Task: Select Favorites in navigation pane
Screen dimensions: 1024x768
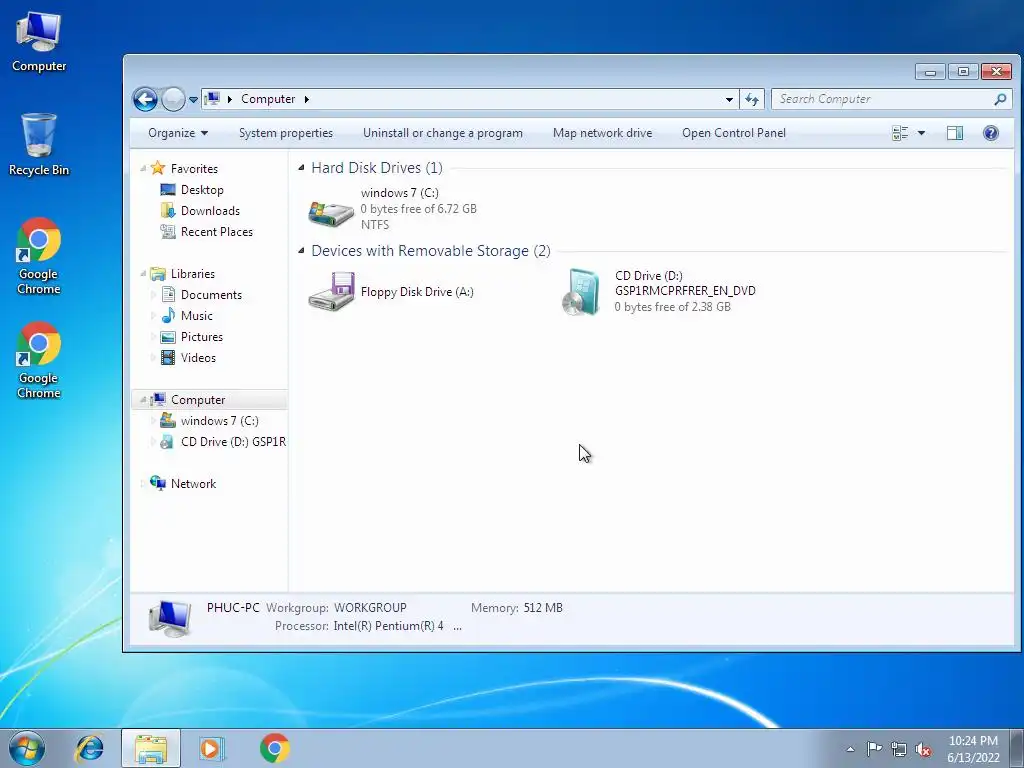Action: [194, 168]
